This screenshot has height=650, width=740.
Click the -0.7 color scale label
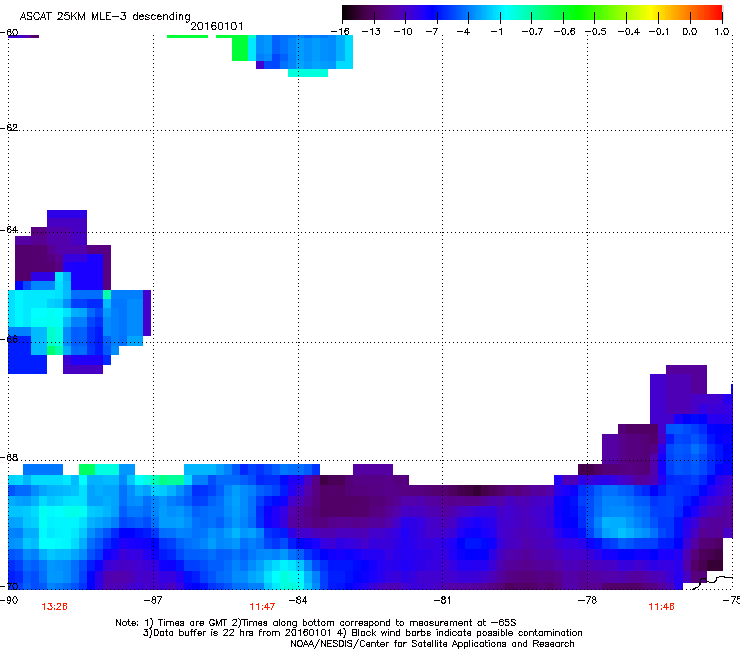click(x=532, y=32)
